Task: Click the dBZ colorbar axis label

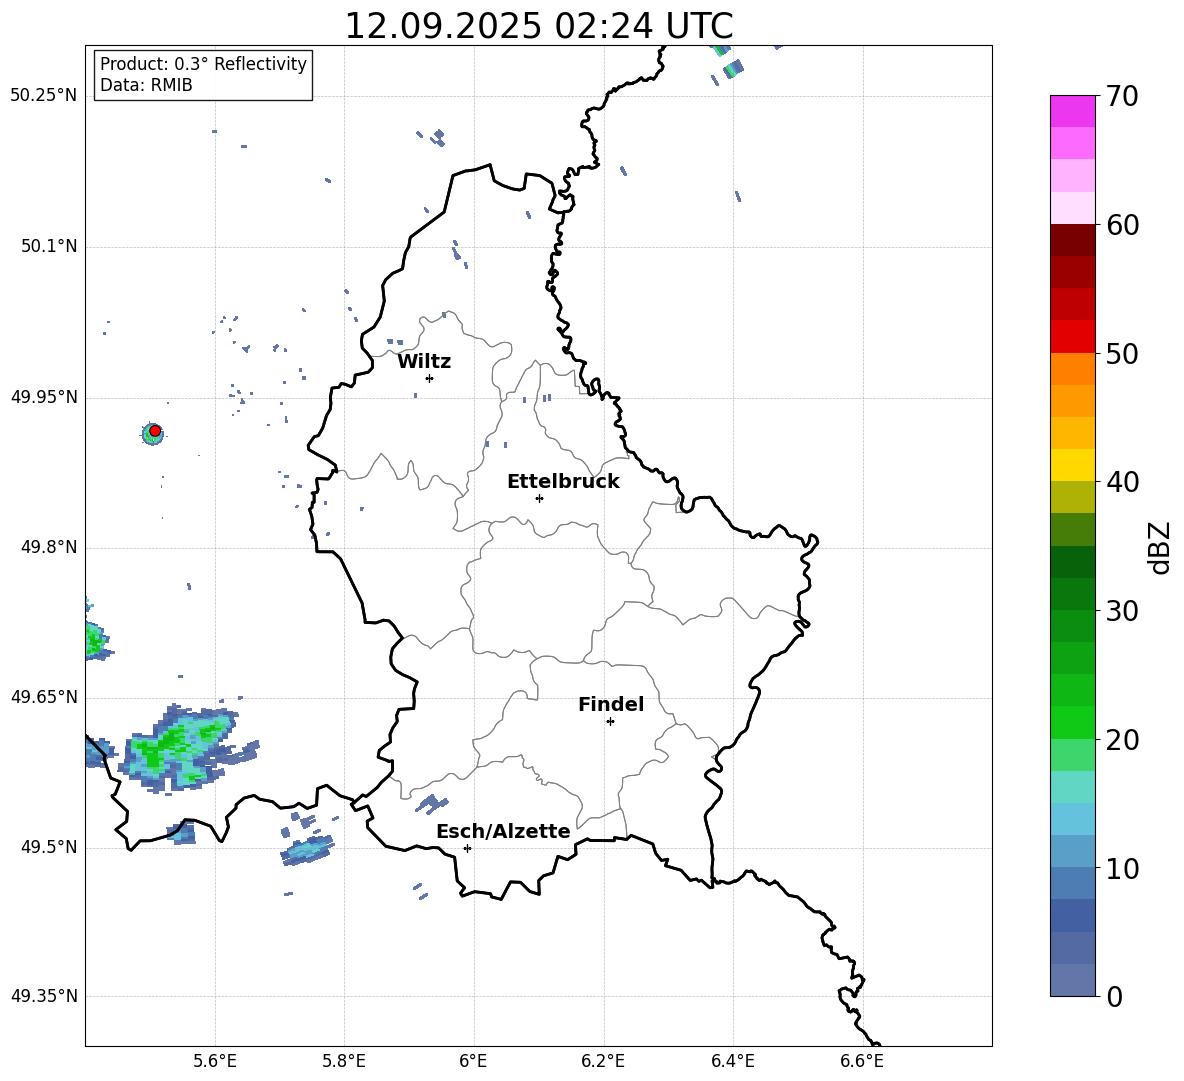Action: pos(1159,548)
